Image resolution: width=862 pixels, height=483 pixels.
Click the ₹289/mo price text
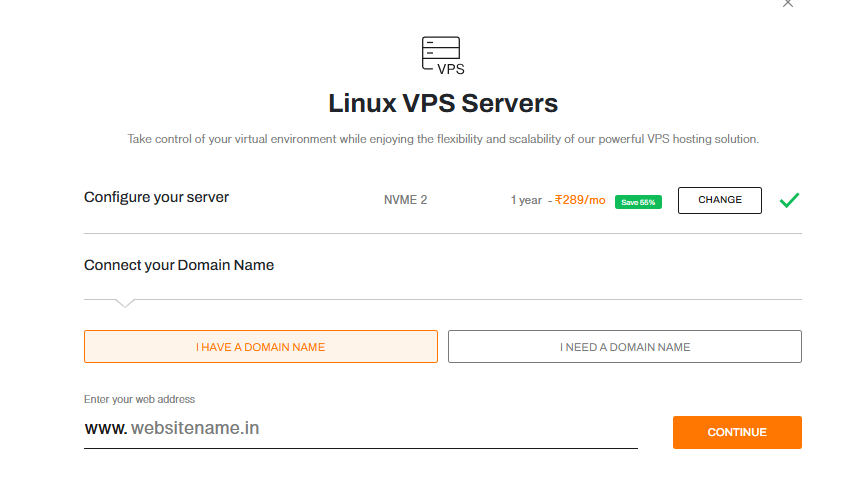(x=580, y=200)
